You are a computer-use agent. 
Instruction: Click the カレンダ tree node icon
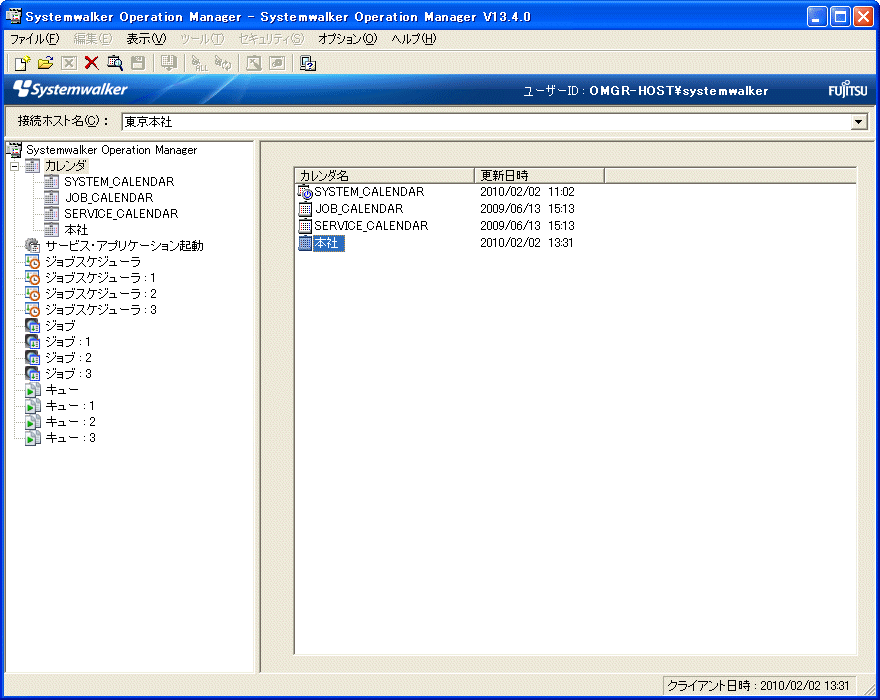[33, 166]
